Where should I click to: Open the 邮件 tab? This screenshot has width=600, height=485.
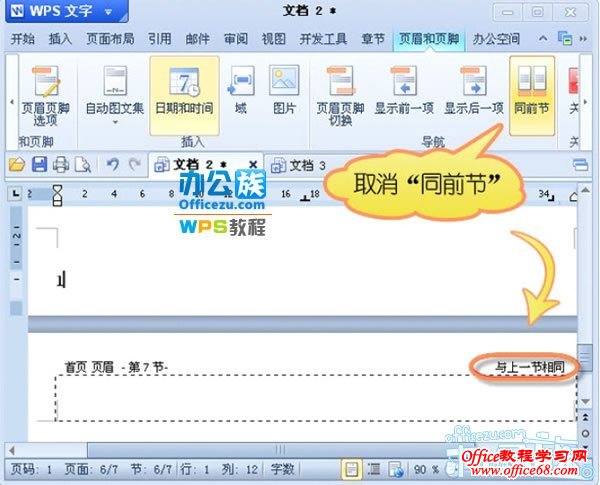pos(197,39)
